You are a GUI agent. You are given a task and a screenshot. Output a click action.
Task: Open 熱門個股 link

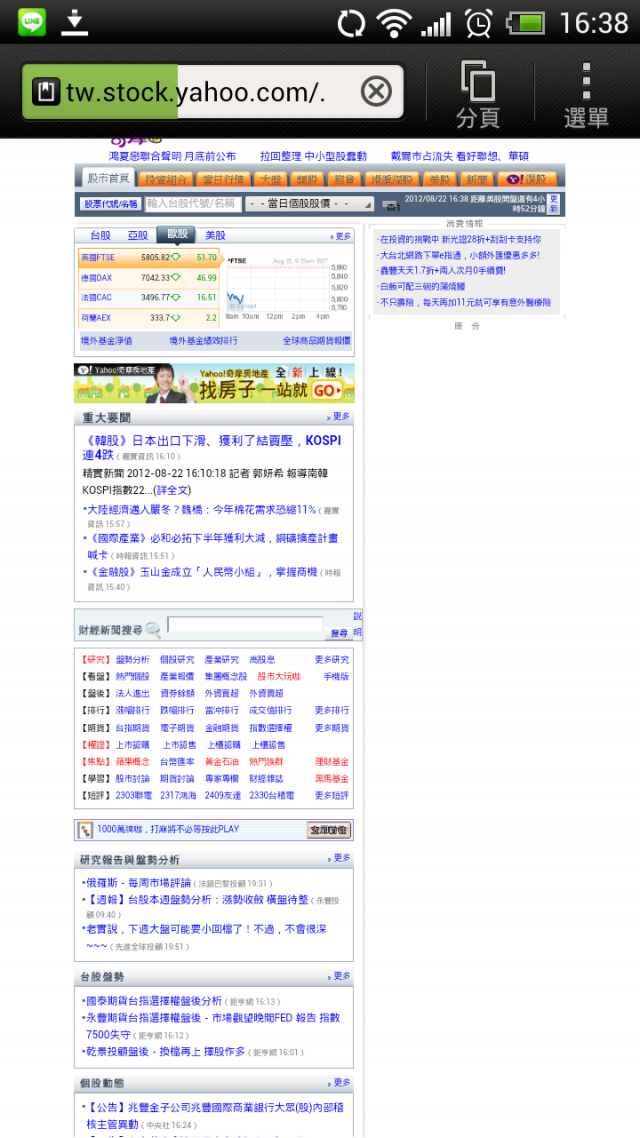click(x=132, y=676)
